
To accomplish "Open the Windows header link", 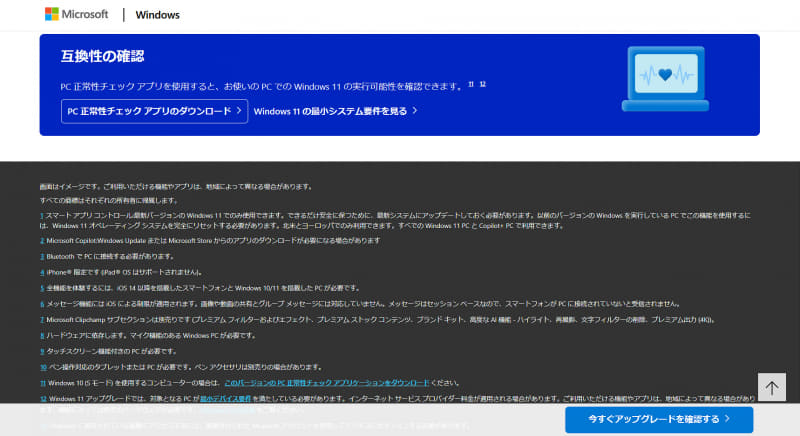I will pos(157,15).
